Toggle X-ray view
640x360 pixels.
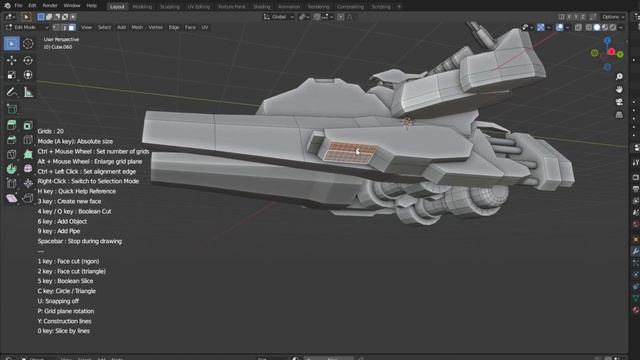click(578, 27)
